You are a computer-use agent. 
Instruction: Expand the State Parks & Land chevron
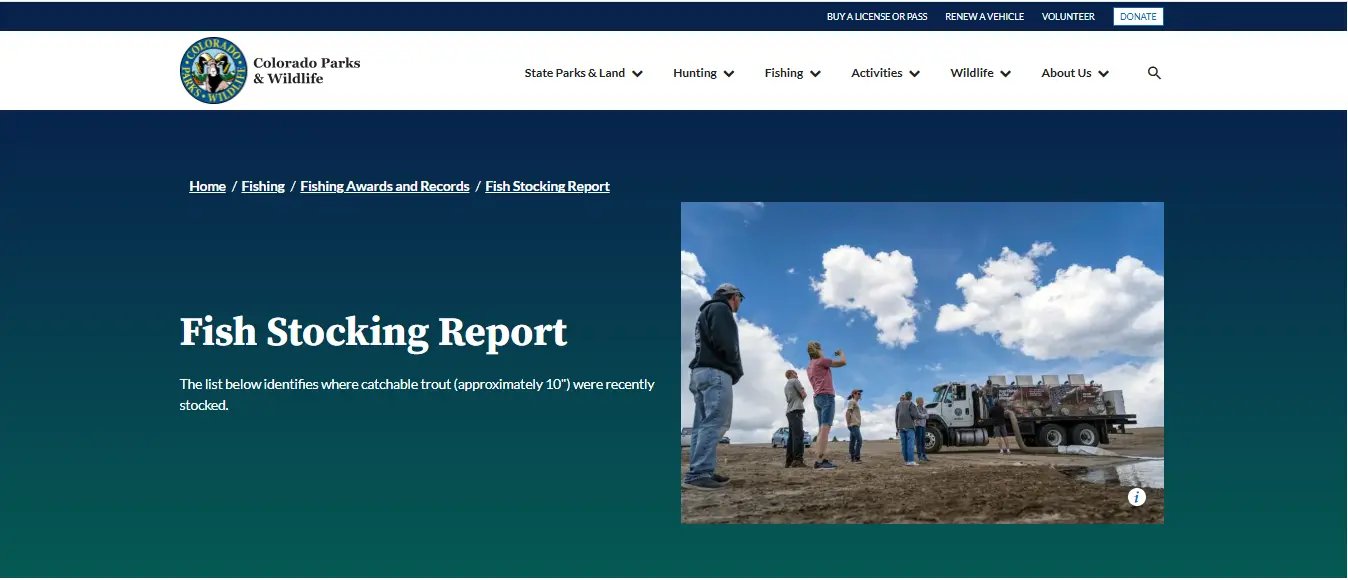point(637,74)
